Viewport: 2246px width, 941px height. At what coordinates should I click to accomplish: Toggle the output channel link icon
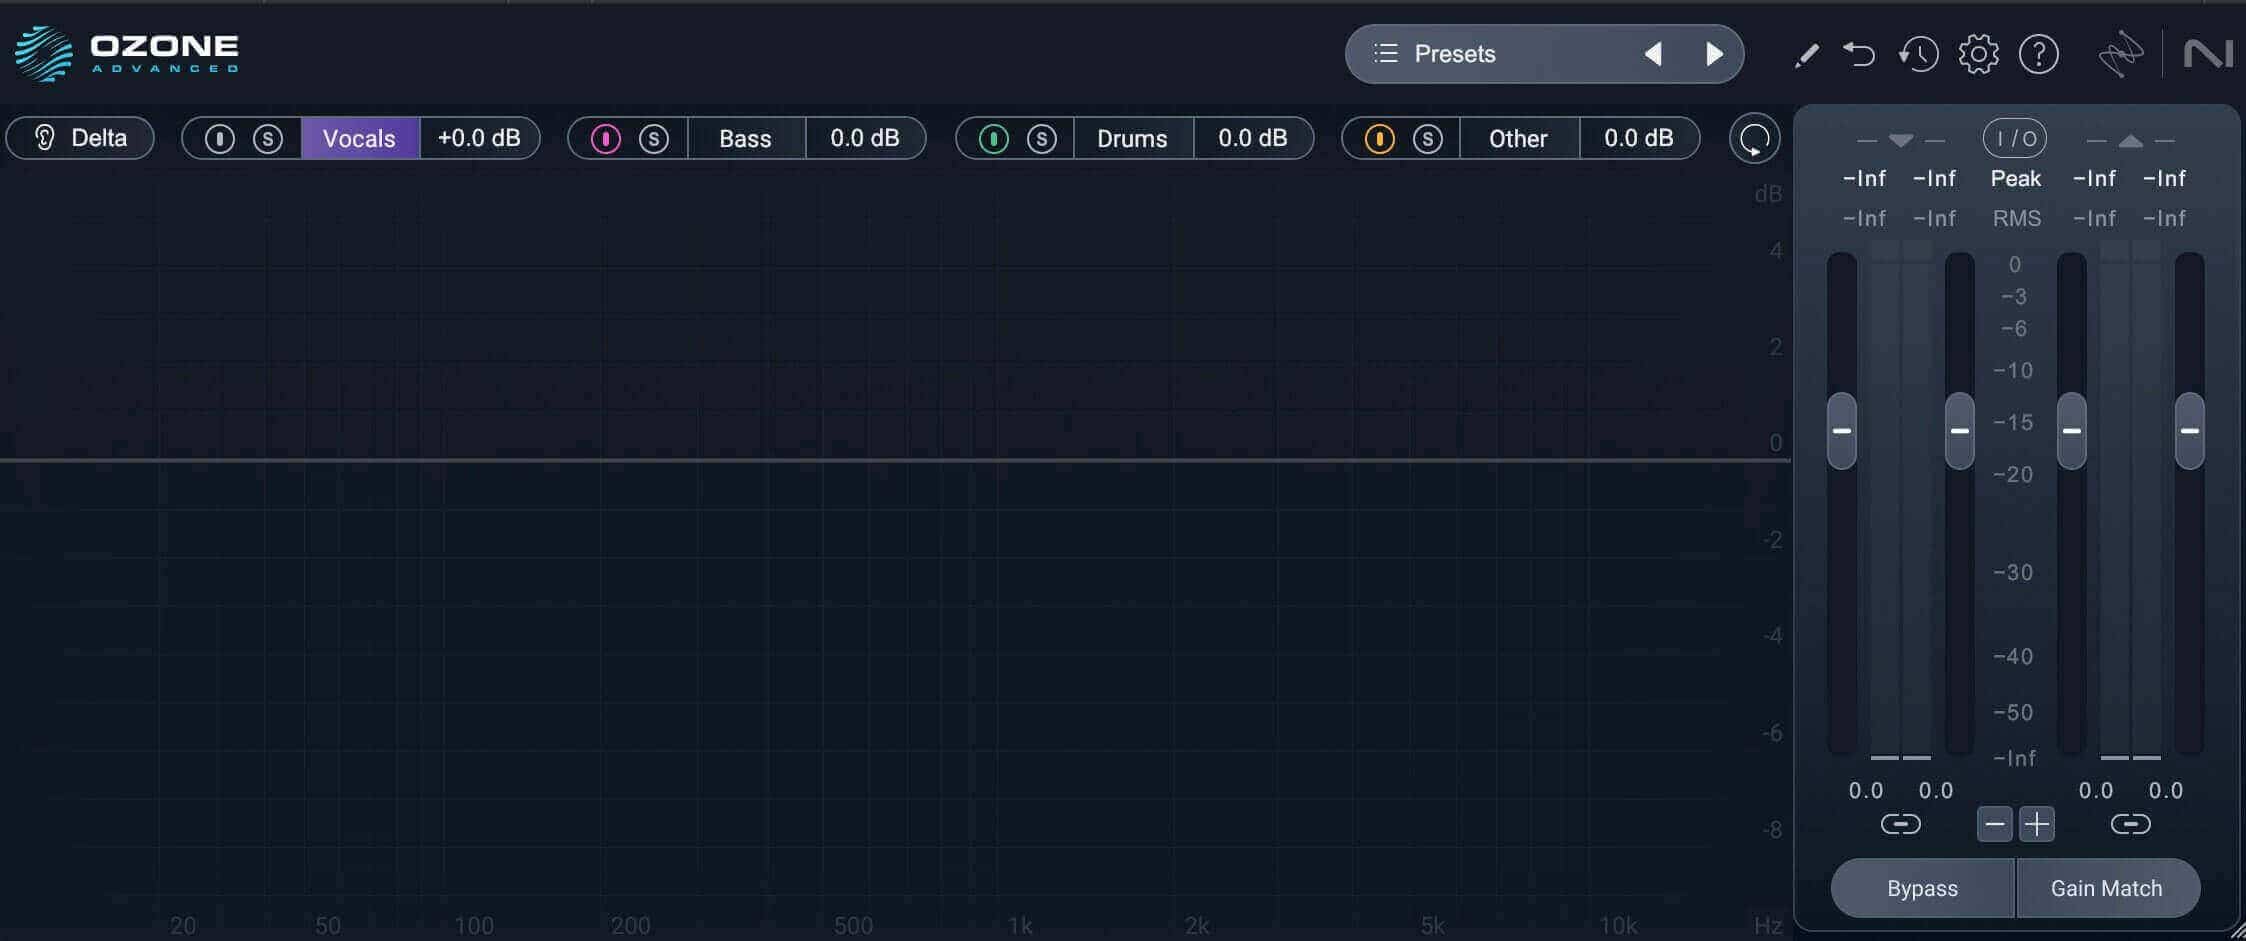[2130, 824]
